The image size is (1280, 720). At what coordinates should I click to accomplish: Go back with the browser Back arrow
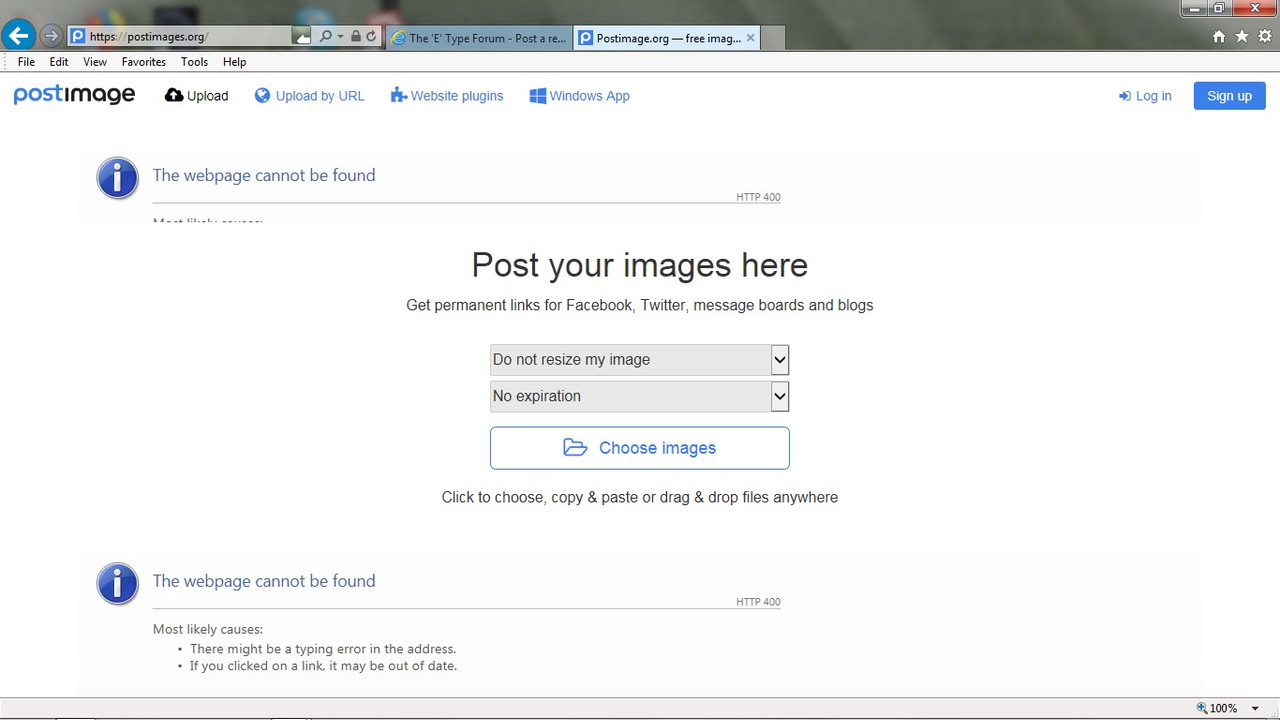(x=18, y=36)
